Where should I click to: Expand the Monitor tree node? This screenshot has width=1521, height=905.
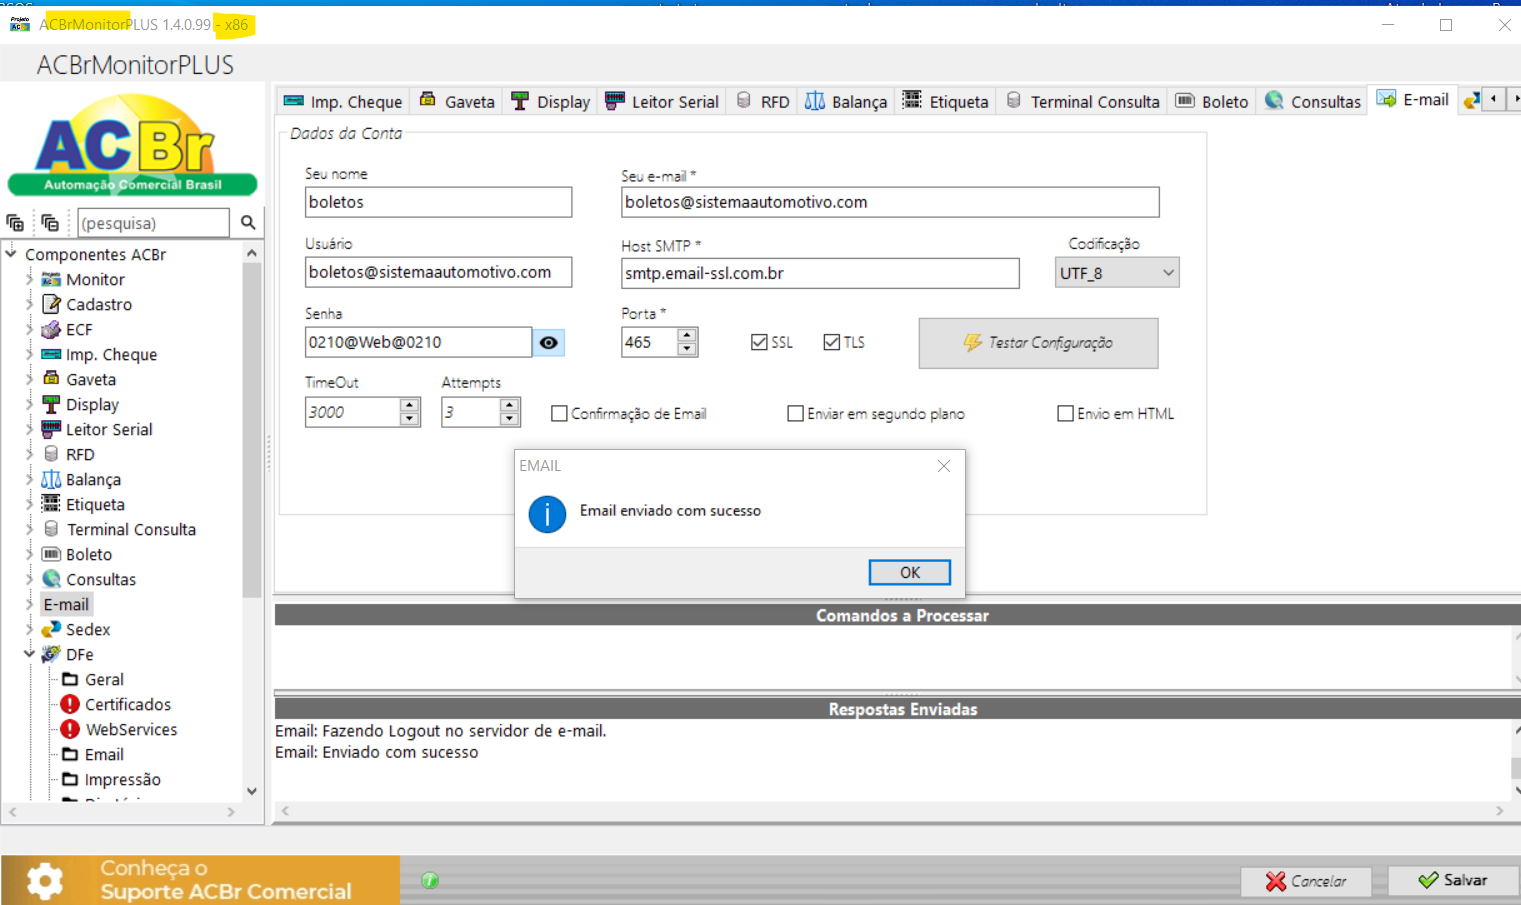pyautogui.click(x=29, y=279)
